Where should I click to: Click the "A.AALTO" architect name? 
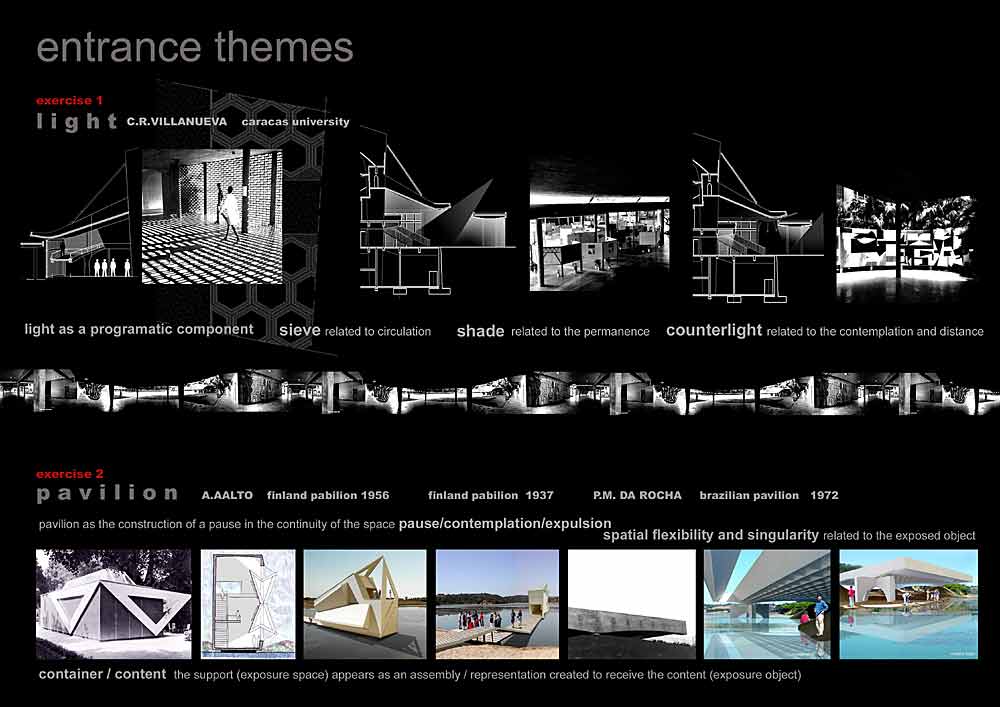[227, 495]
